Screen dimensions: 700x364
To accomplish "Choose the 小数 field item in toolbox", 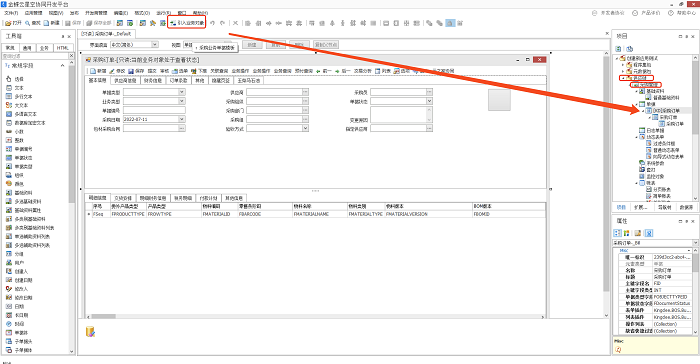I will (x=19, y=132).
